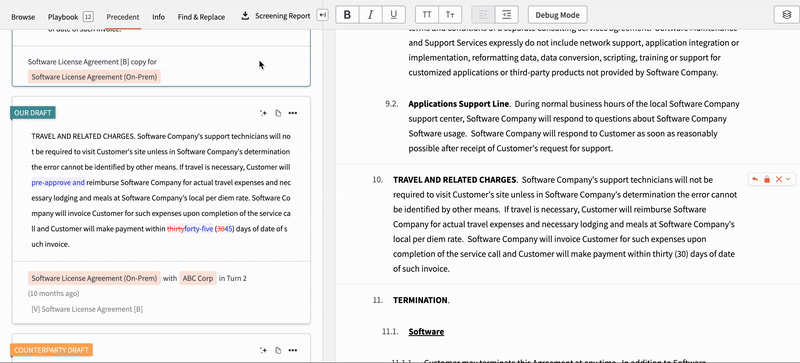The width and height of the screenshot is (800, 363).
Task: Click the Software License Agreement (On-Prem) tag beside ABC Corp
Action: click(x=94, y=278)
